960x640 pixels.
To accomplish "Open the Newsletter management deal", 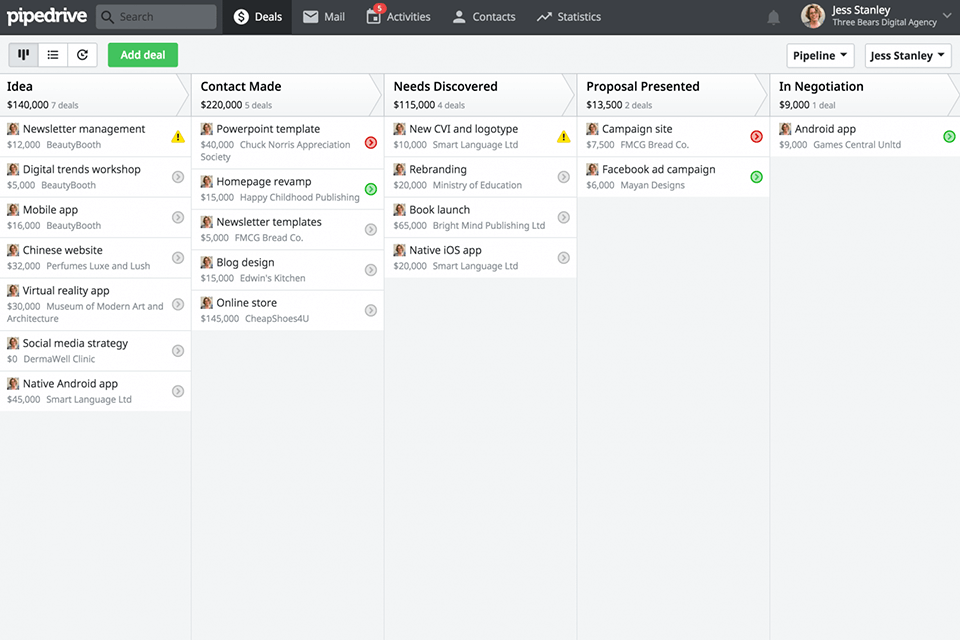I will click(84, 129).
